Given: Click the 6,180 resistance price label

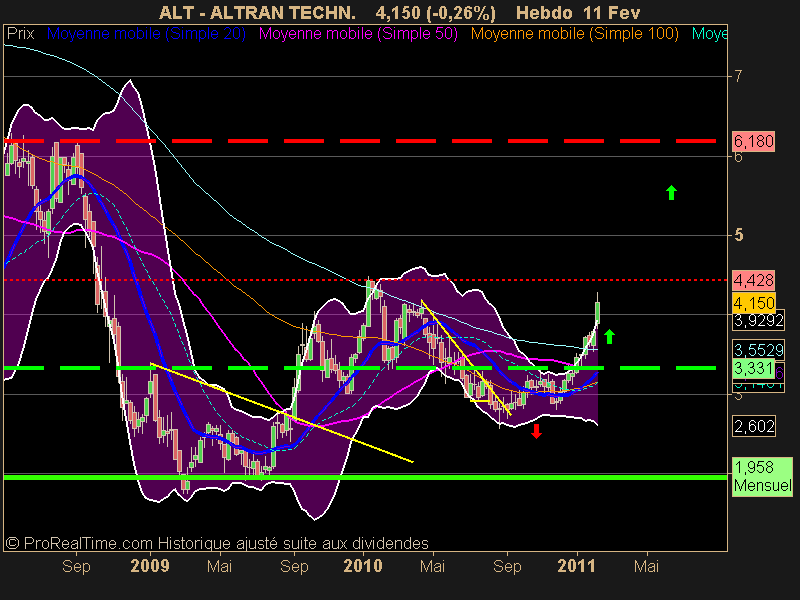Looking at the screenshot, I should pos(754,141).
